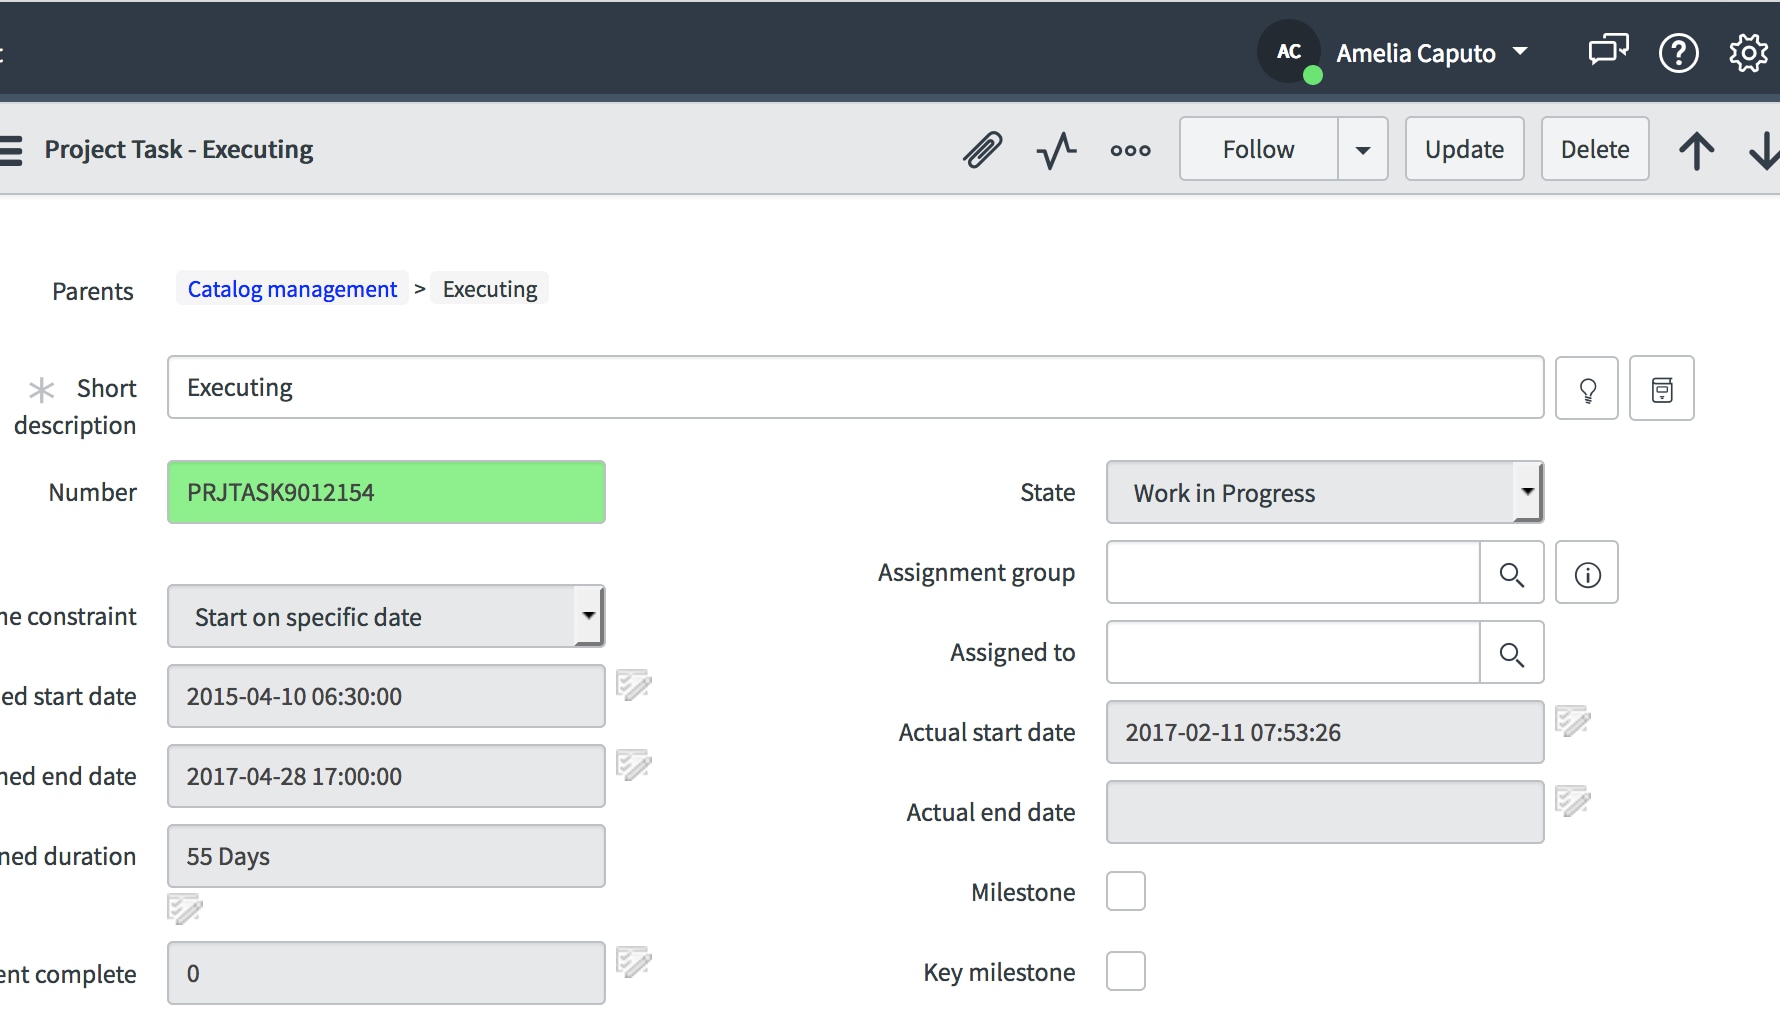Open the Catalog management parent link
Viewport: 1780px width, 1016px height.
292,289
